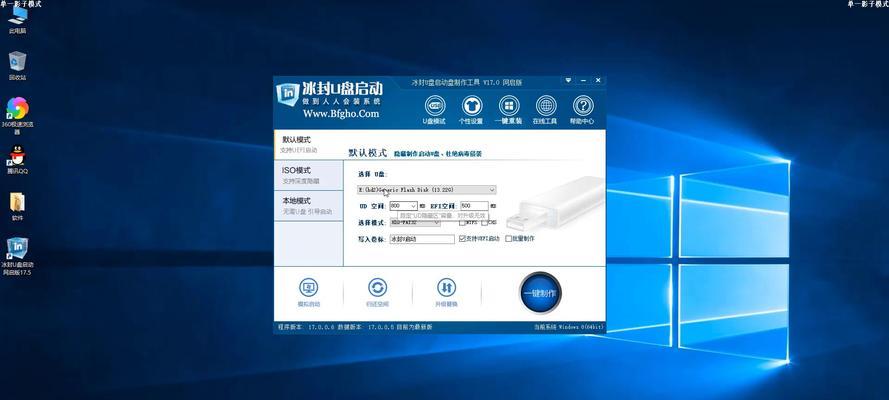
Task: Open the 软件 folder on desktop
Action: pyautogui.click(x=18, y=206)
